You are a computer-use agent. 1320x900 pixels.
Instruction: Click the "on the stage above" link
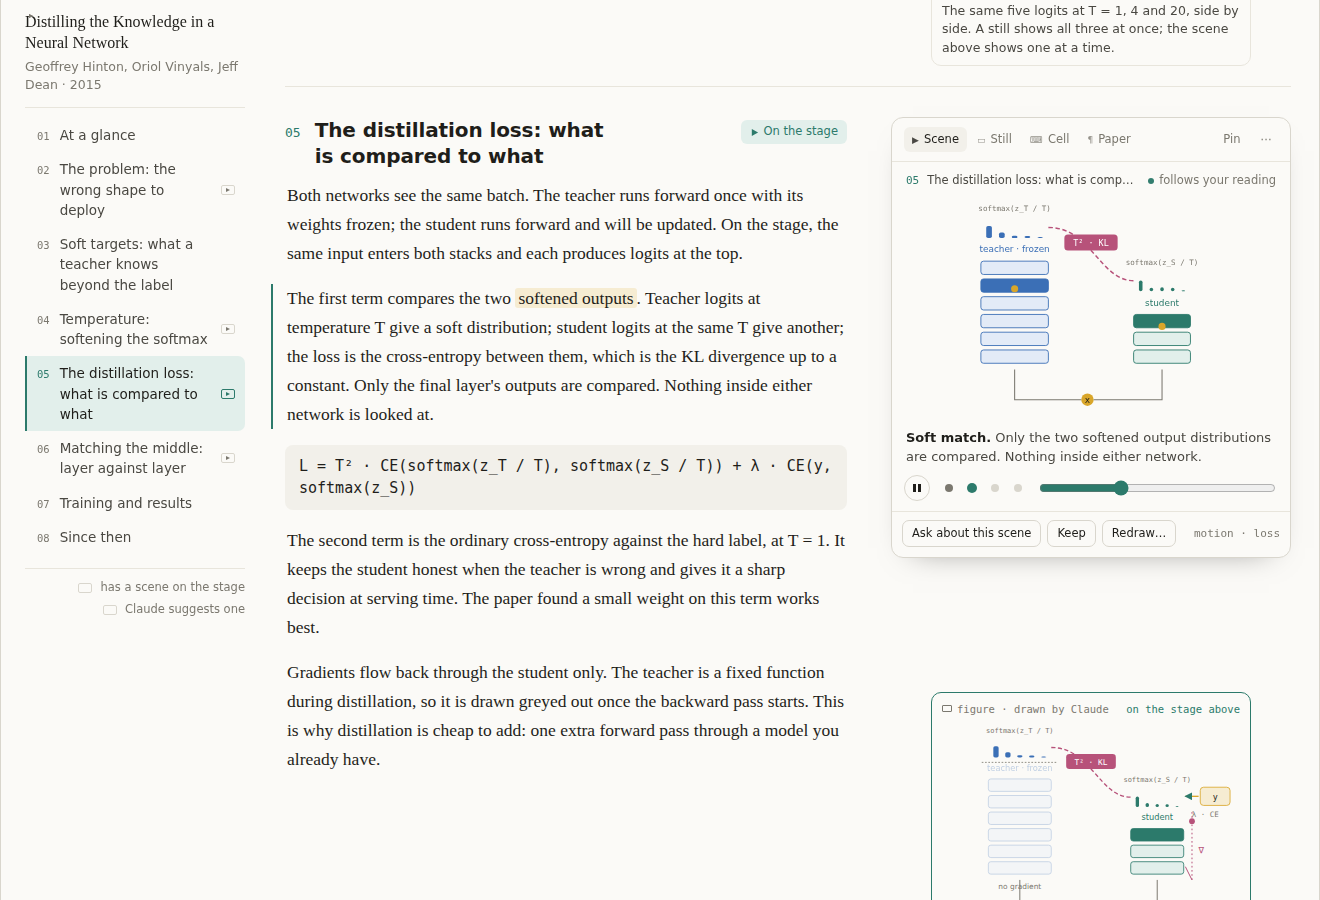click(1183, 709)
